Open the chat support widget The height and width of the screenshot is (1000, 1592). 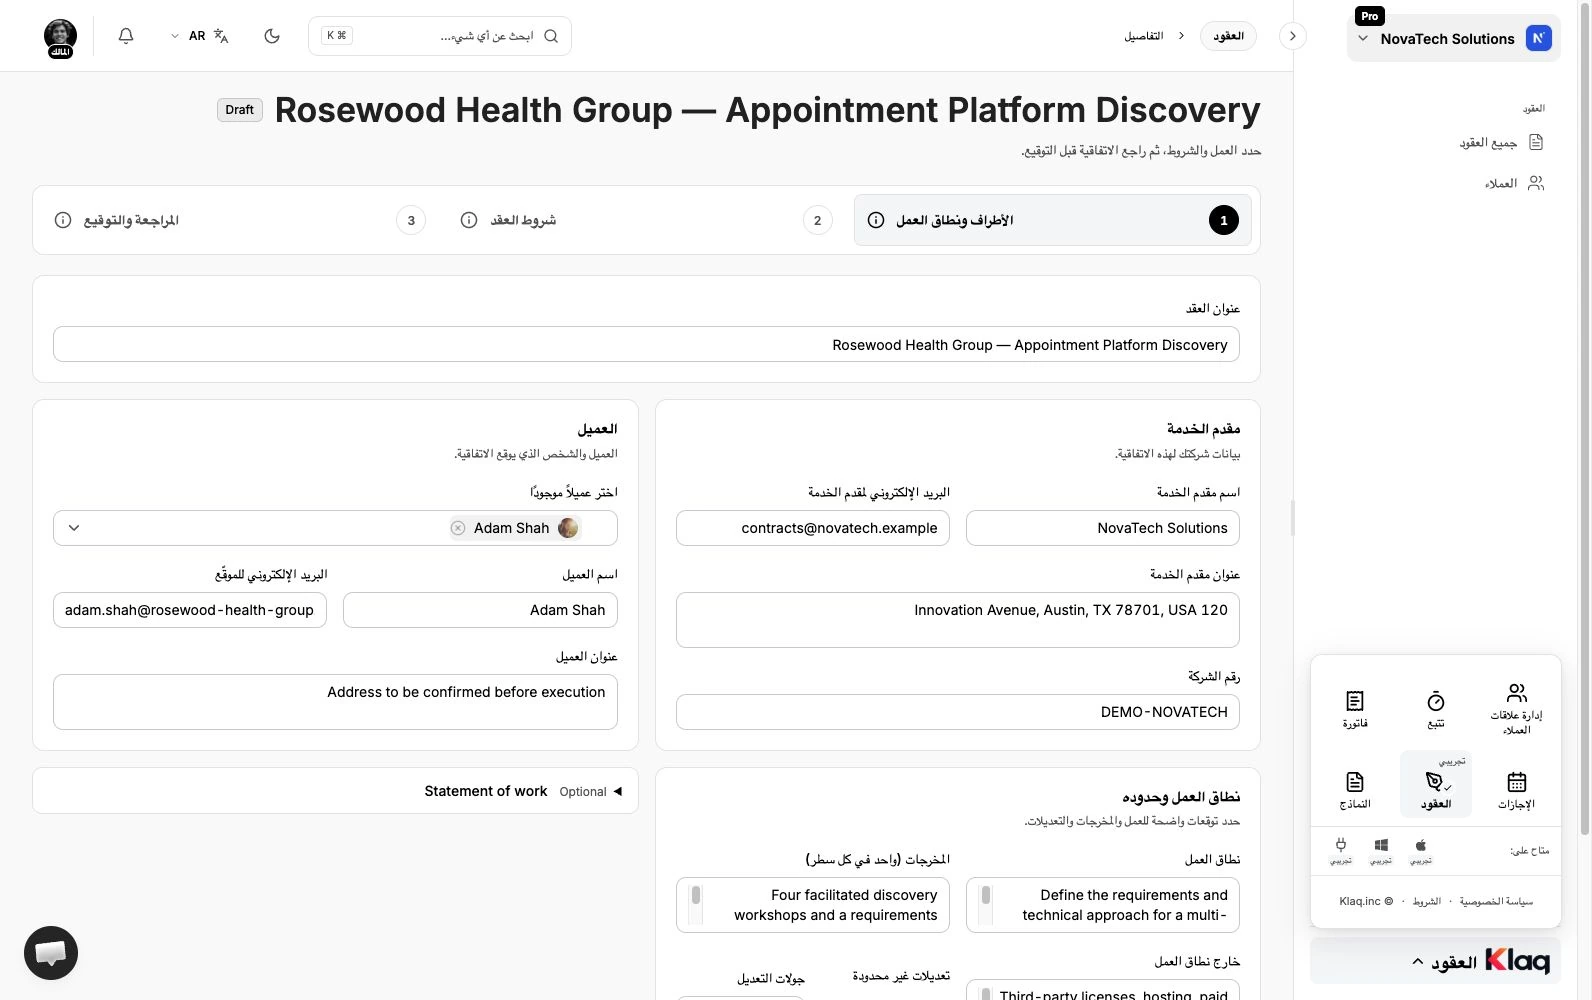(51, 953)
